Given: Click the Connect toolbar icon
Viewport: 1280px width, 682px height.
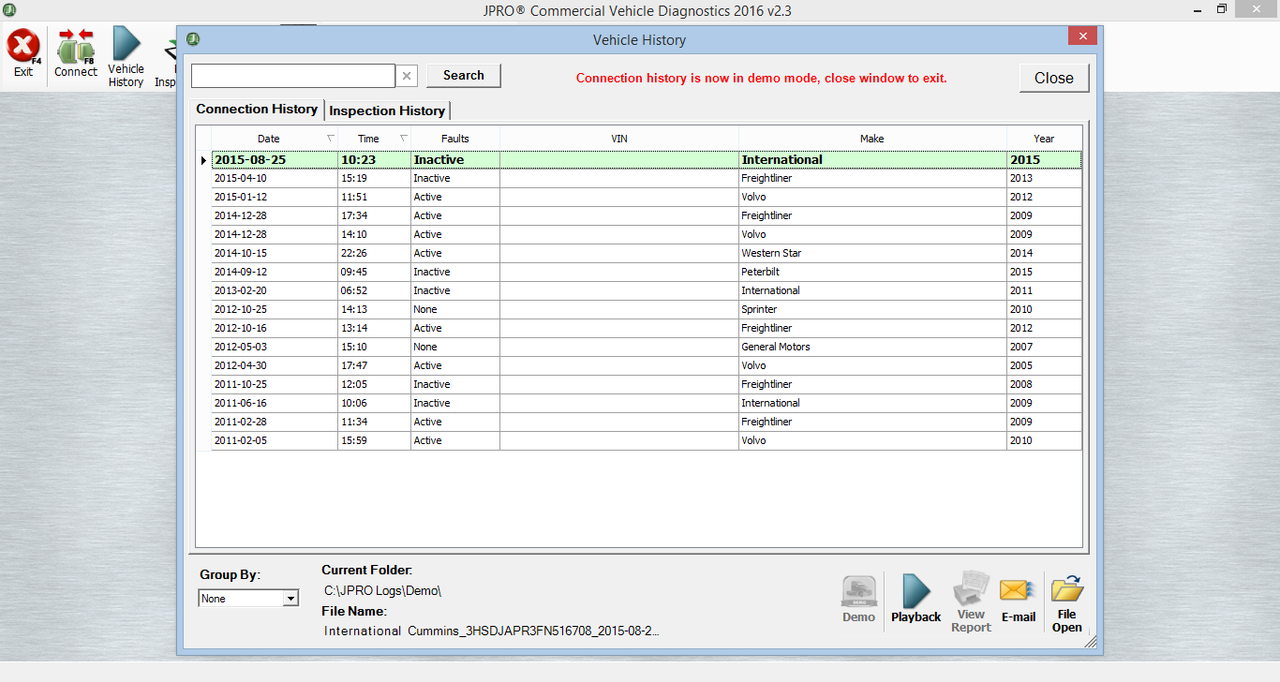Looking at the screenshot, I should pos(76,53).
